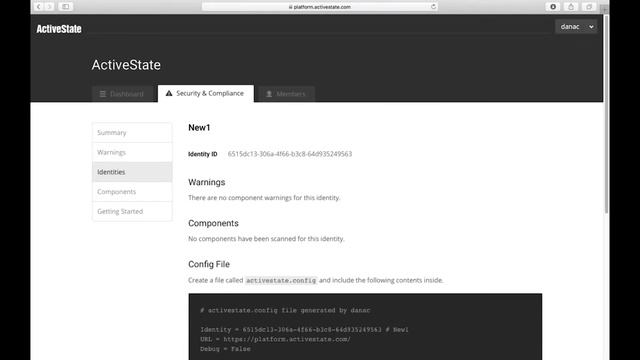The image size is (640, 360).
Task: Click the Config File section heading
Action: [209, 264]
